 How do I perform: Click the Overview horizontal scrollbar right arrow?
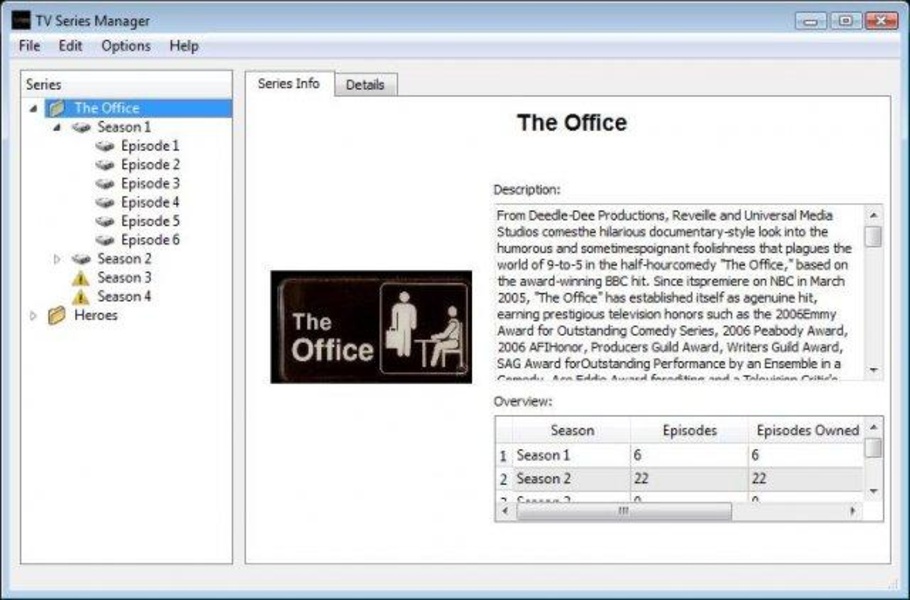[853, 511]
